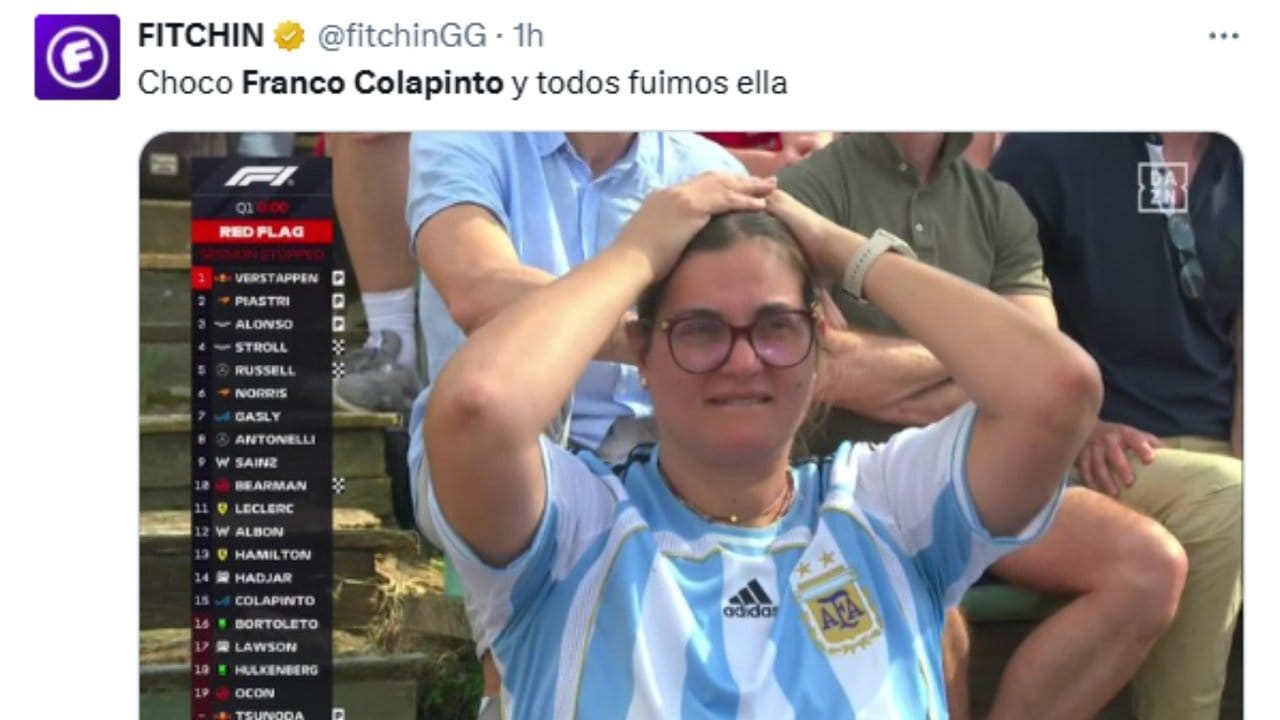Click the 1h timestamp
This screenshot has width=1280, height=720.
tap(527, 36)
